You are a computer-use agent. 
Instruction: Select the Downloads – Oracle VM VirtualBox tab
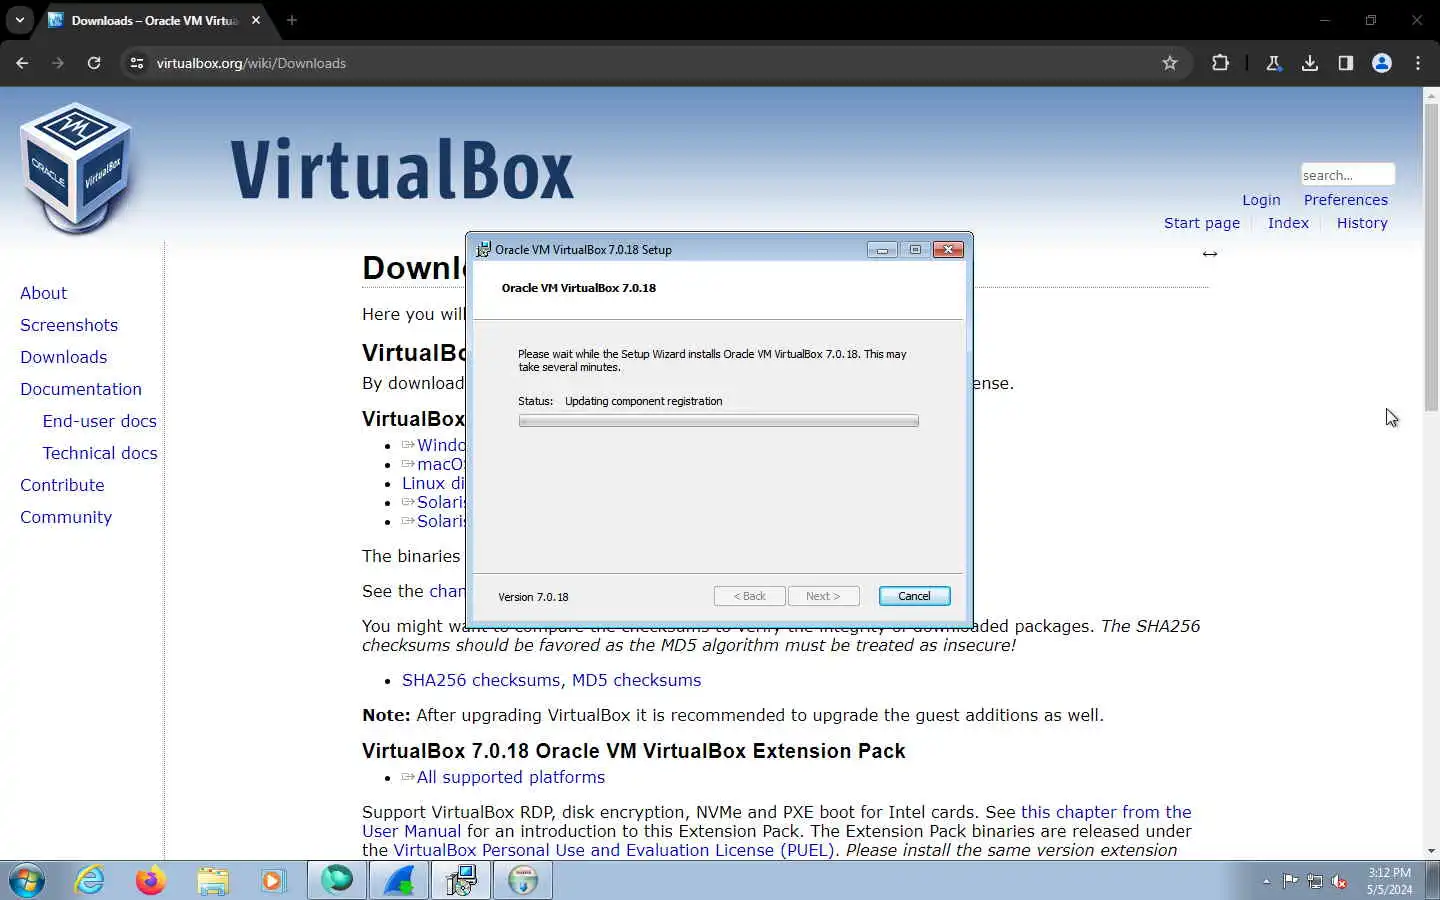[155, 20]
